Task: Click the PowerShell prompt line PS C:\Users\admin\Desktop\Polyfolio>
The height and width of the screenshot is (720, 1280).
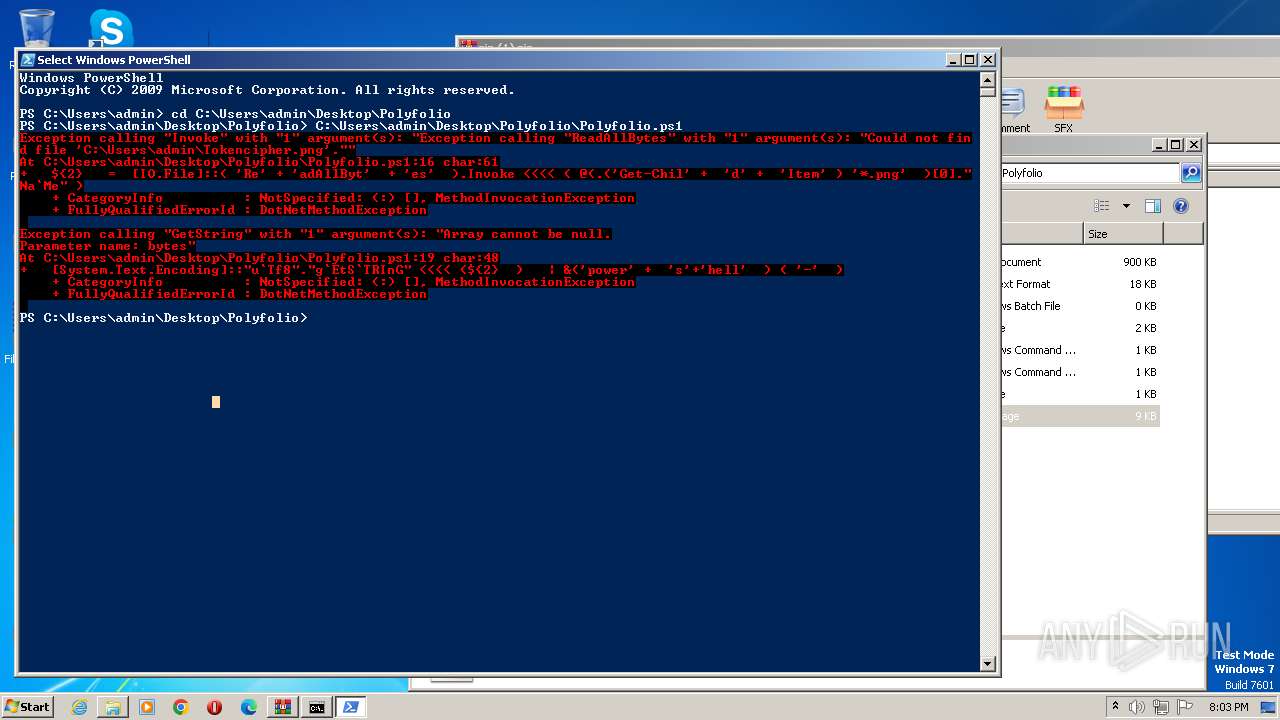Action: (164, 318)
